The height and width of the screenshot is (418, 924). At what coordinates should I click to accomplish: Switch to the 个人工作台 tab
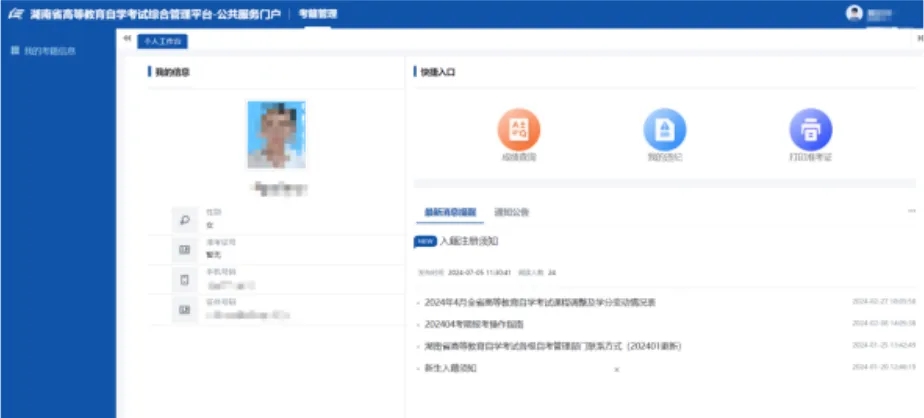162,41
